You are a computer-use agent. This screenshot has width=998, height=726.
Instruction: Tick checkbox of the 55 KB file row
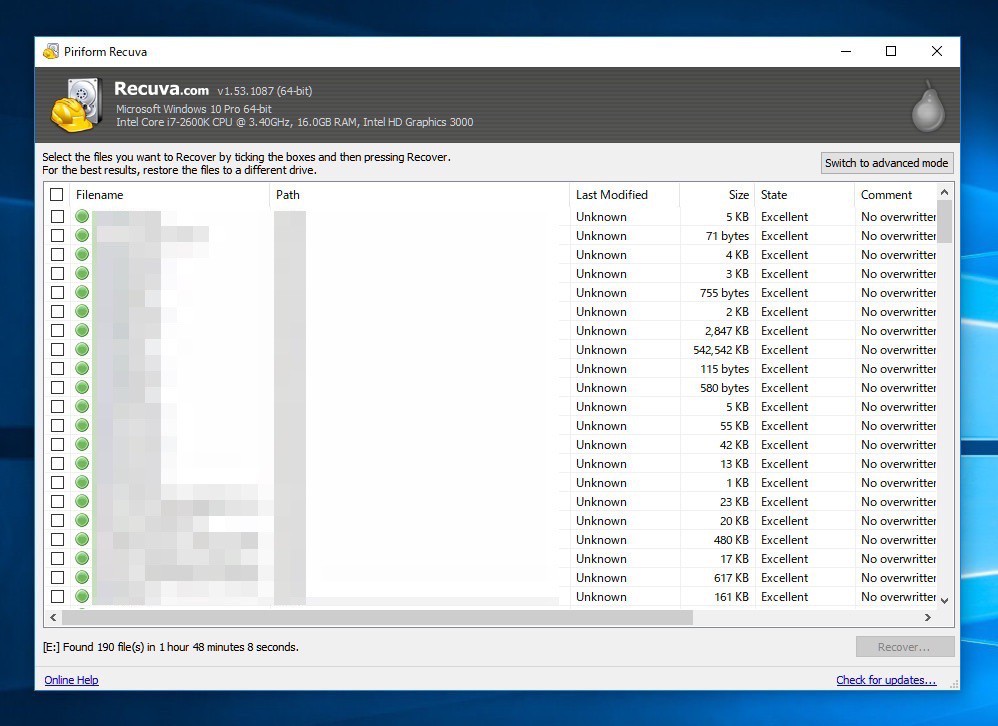tap(57, 425)
